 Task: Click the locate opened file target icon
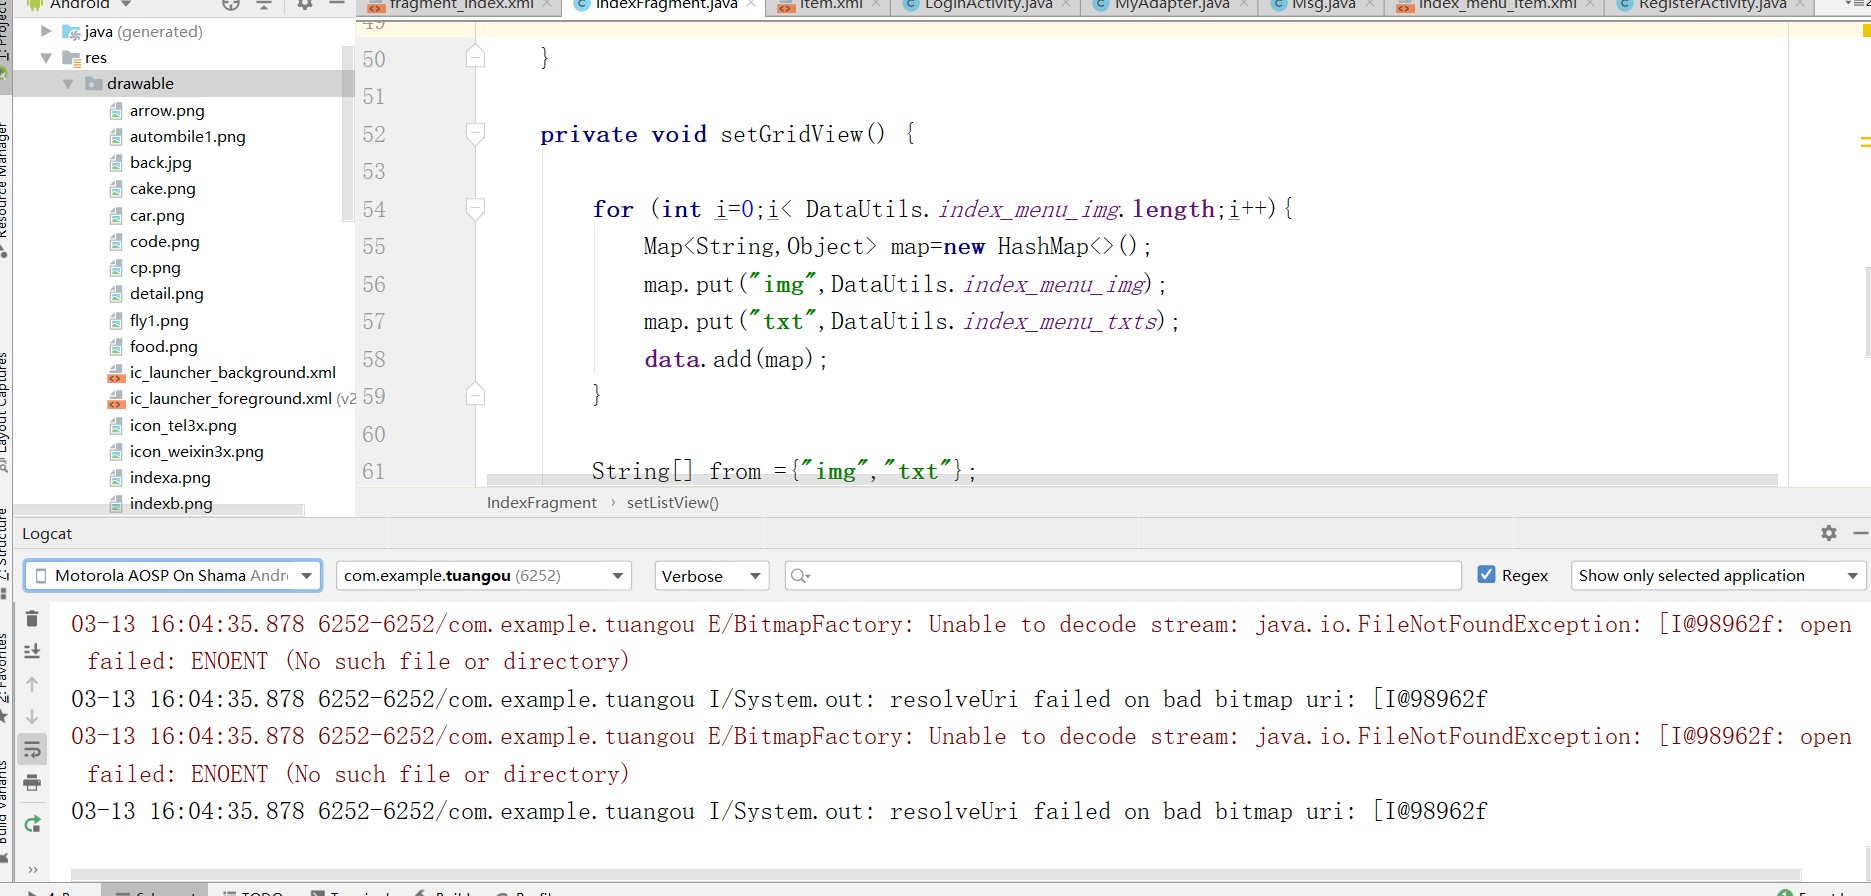click(x=231, y=4)
